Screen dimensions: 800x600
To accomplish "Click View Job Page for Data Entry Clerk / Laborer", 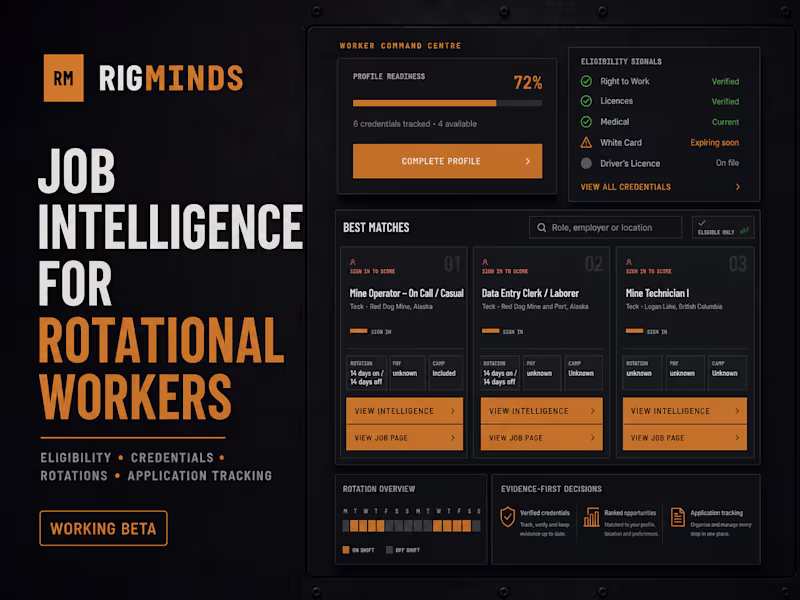I will pos(541,438).
